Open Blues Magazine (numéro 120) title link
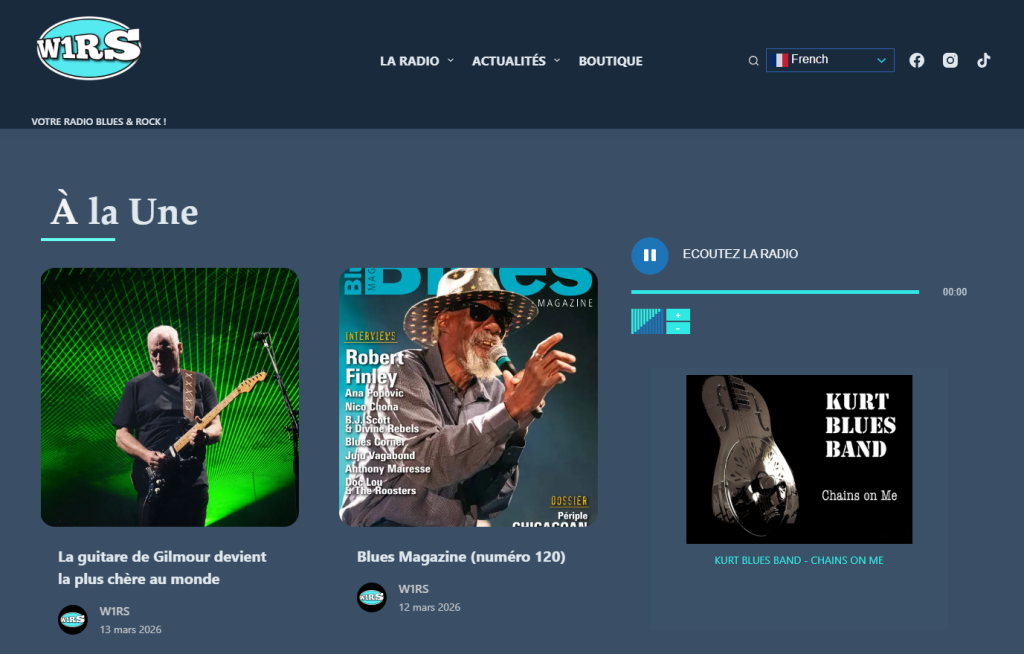Image resolution: width=1024 pixels, height=654 pixels. tap(461, 556)
